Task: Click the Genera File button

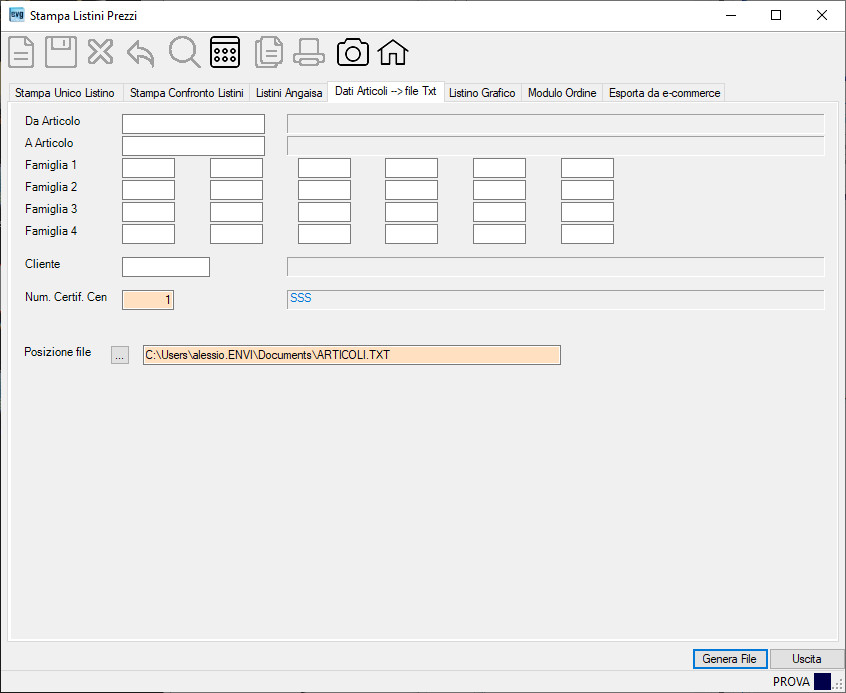Action: 729,659
